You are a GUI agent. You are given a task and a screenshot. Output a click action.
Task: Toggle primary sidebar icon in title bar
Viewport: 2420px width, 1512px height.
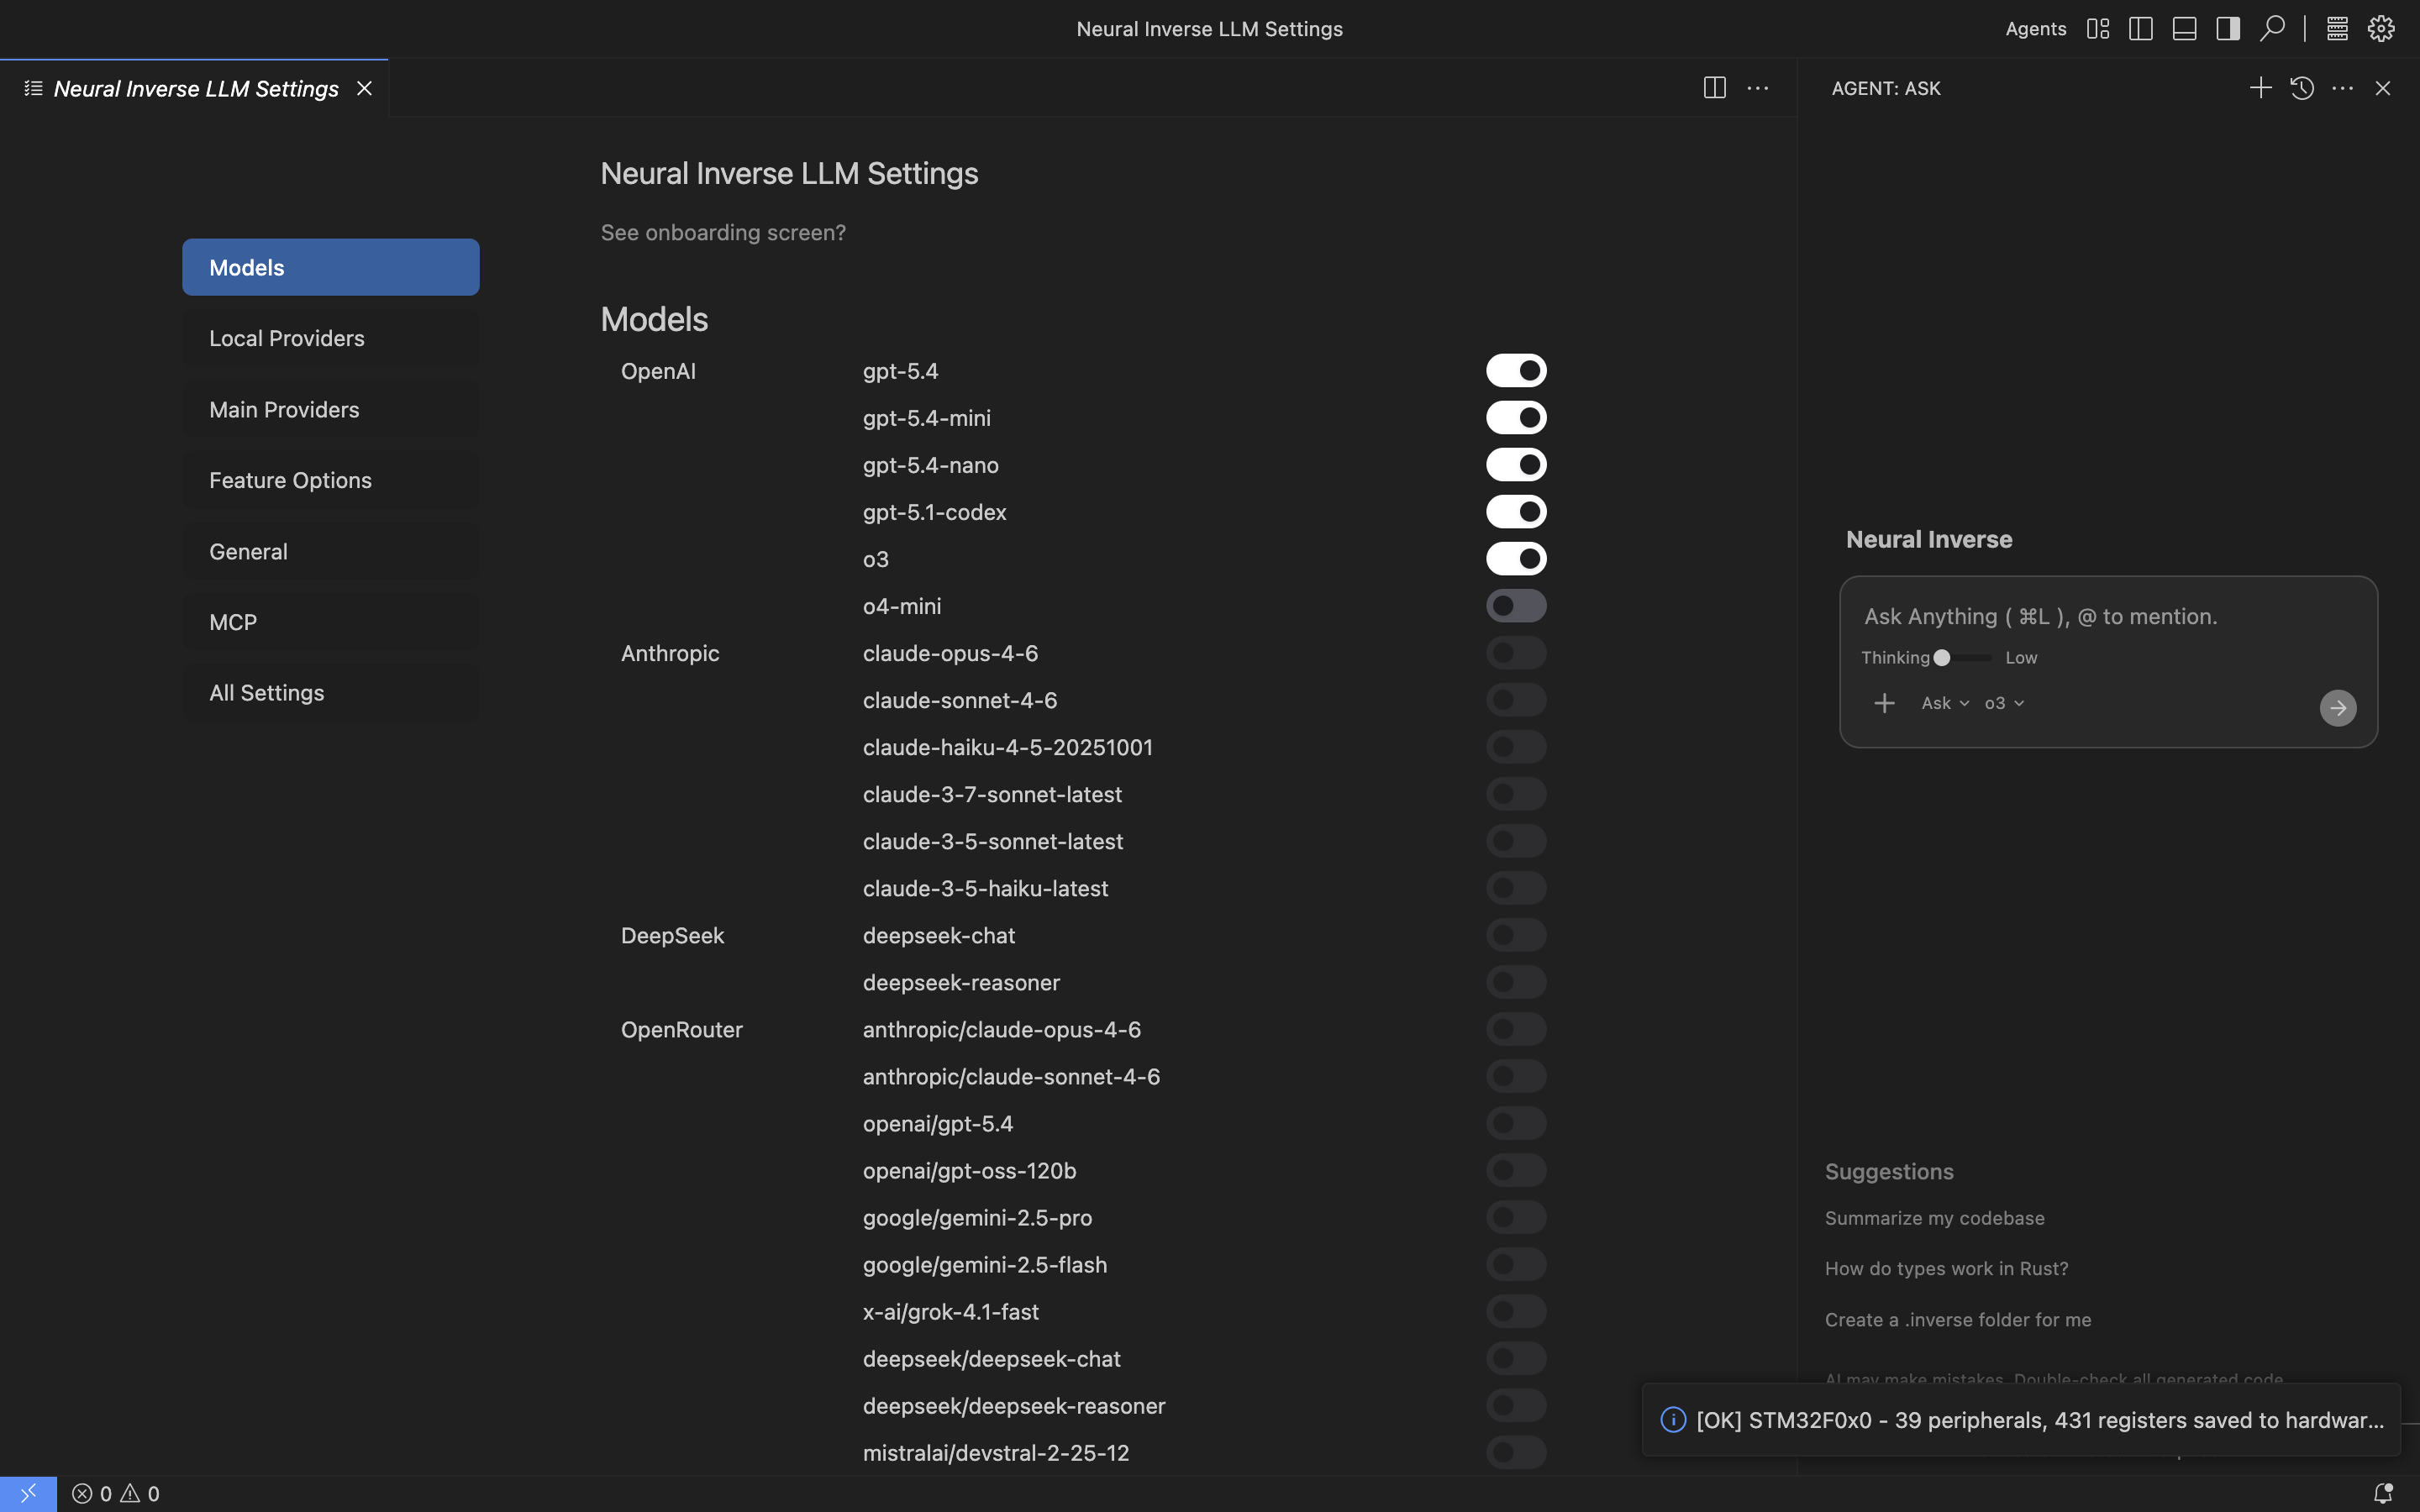click(2141, 29)
